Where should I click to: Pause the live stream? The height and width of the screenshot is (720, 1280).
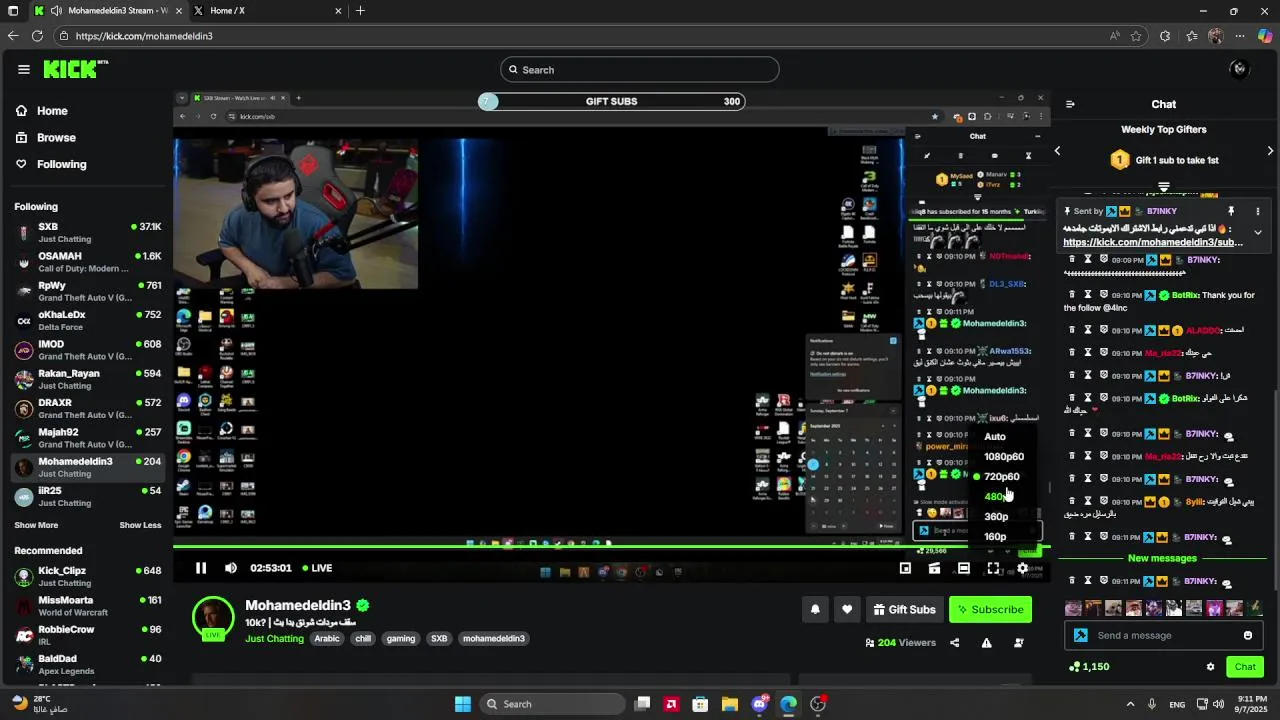pyautogui.click(x=201, y=568)
